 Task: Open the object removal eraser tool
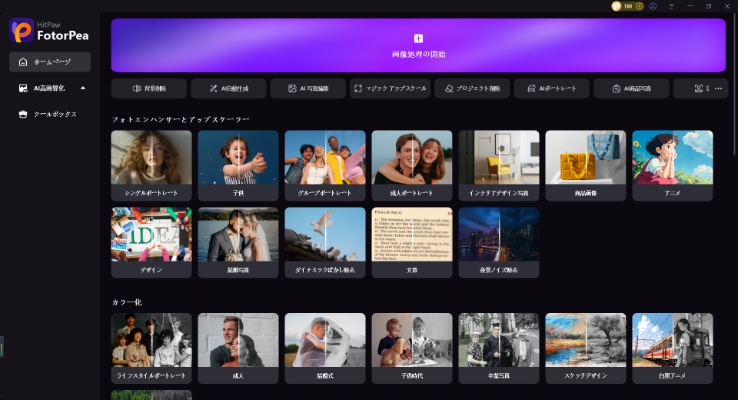[x=472, y=88]
